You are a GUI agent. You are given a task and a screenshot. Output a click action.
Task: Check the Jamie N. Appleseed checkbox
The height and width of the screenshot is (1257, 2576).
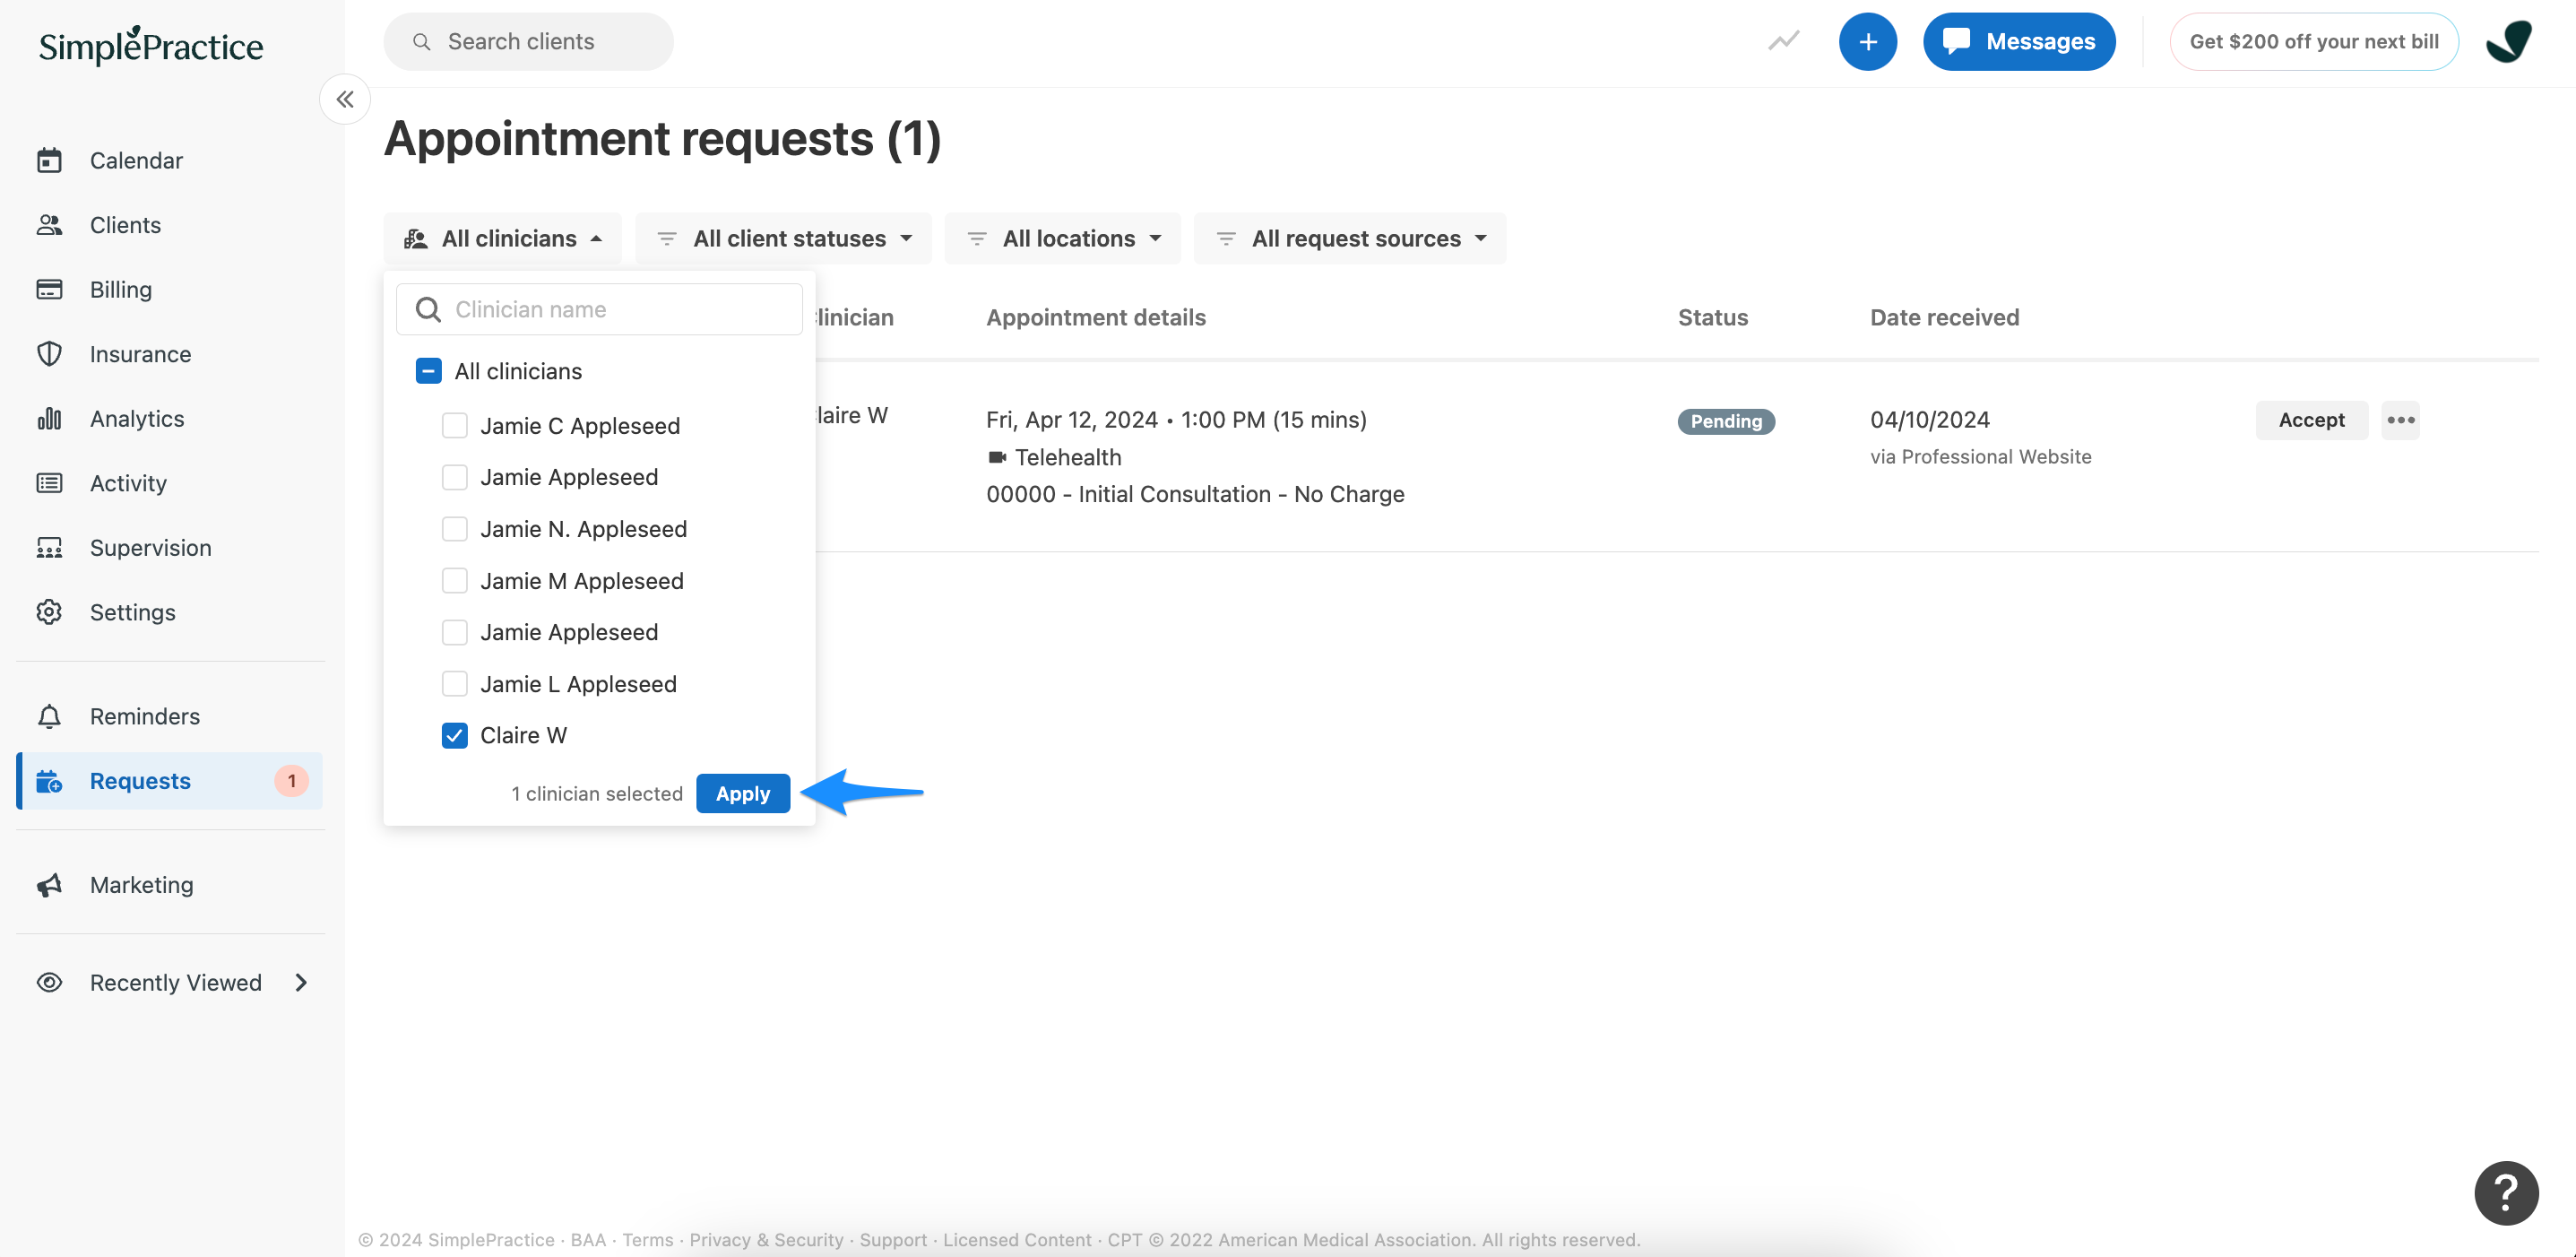click(454, 529)
